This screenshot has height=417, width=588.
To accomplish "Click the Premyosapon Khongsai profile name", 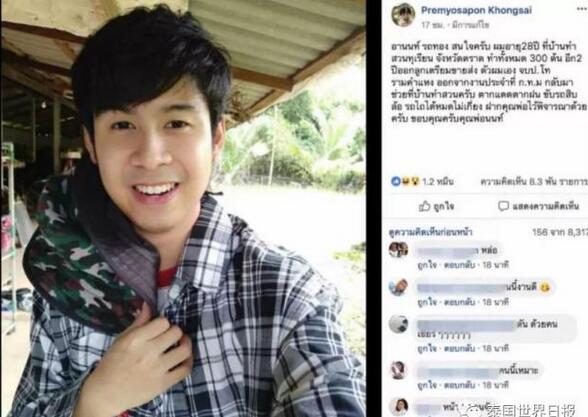I will (x=476, y=10).
